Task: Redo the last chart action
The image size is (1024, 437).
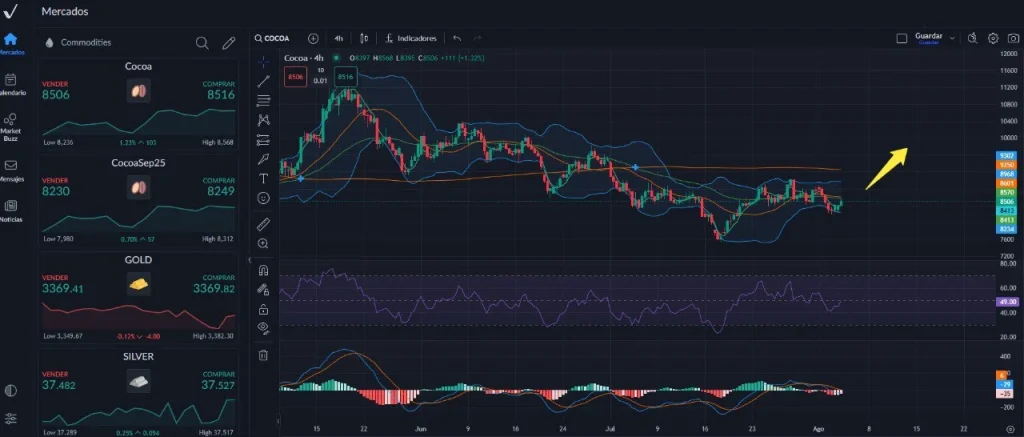Action: tap(477, 39)
